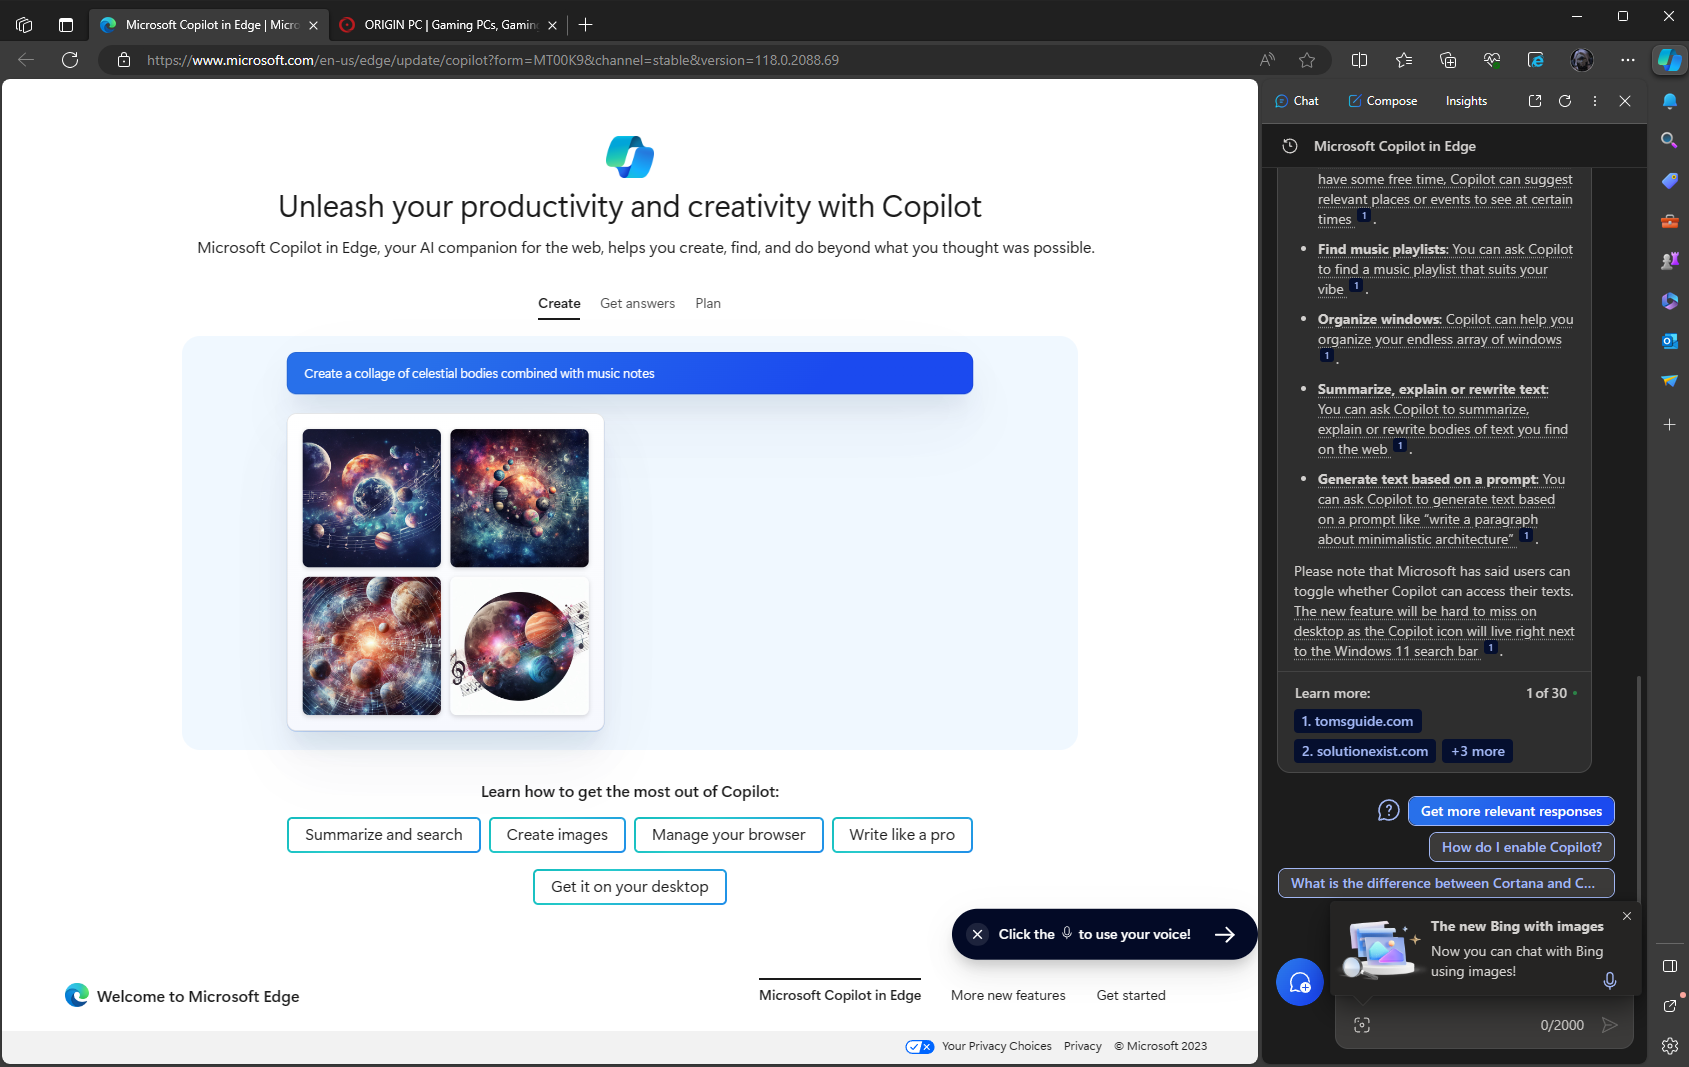Open sidebar Search icon
The image size is (1689, 1067).
[1669, 141]
